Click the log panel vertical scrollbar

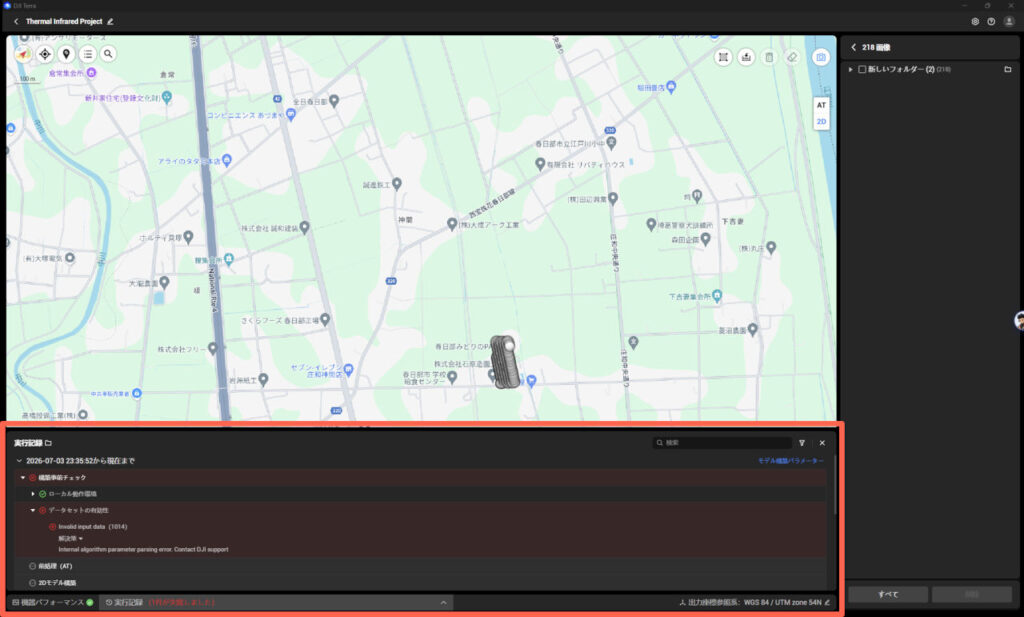tap(834, 483)
